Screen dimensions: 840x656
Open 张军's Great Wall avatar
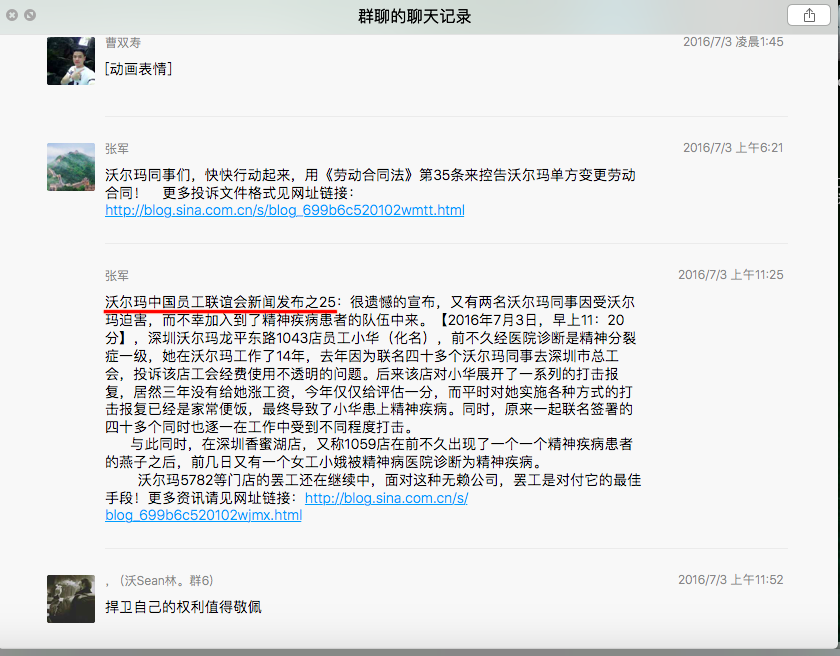[71, 167]
